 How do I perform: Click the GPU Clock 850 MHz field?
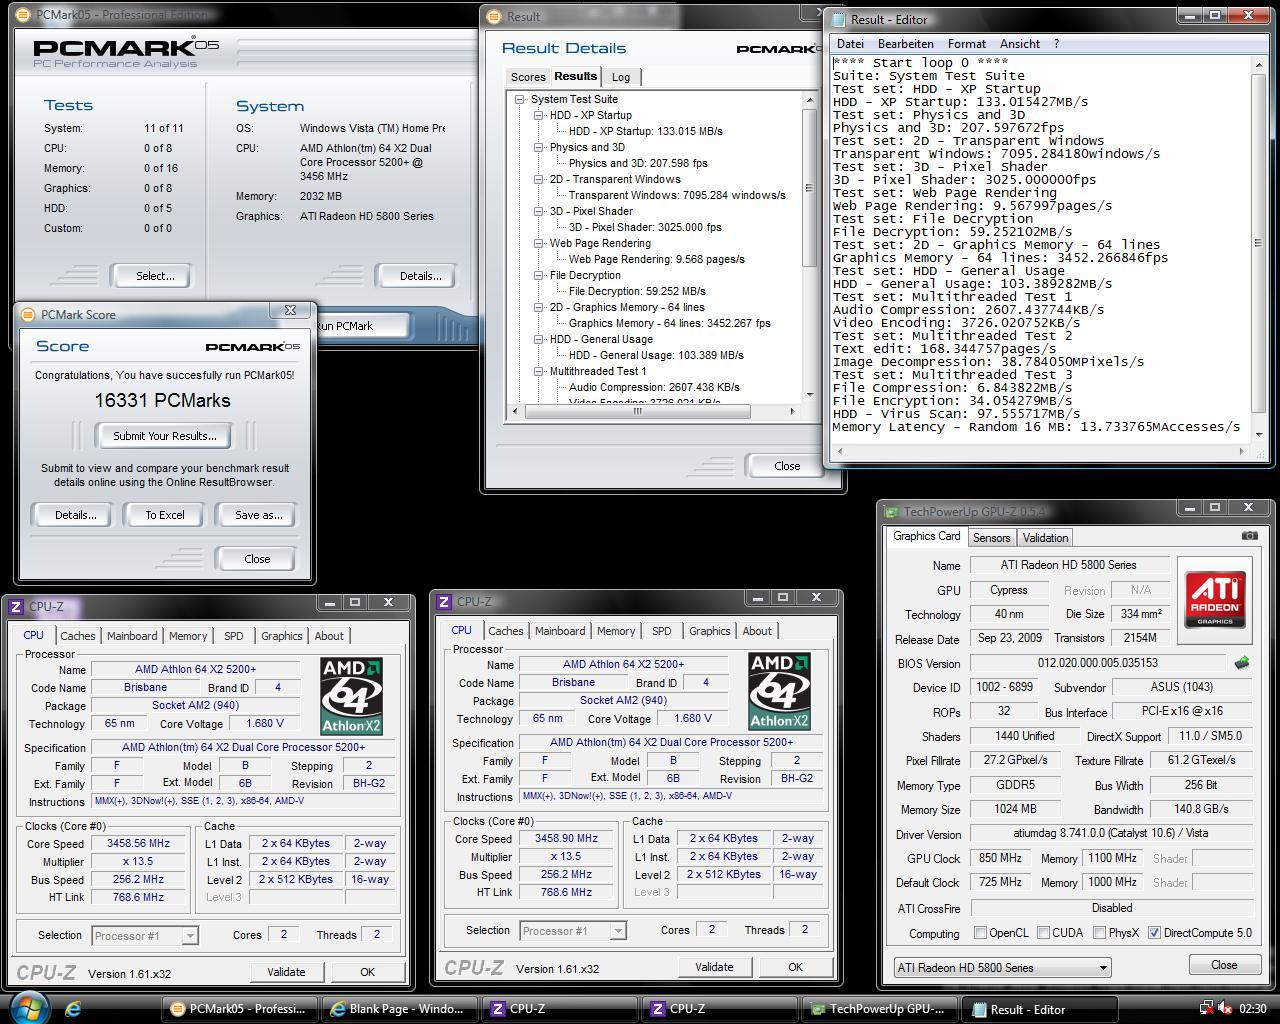point(1000,858)
